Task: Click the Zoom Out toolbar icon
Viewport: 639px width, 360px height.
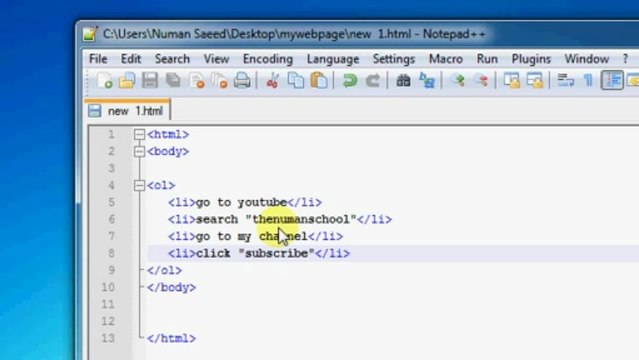Action: point(481,80)
